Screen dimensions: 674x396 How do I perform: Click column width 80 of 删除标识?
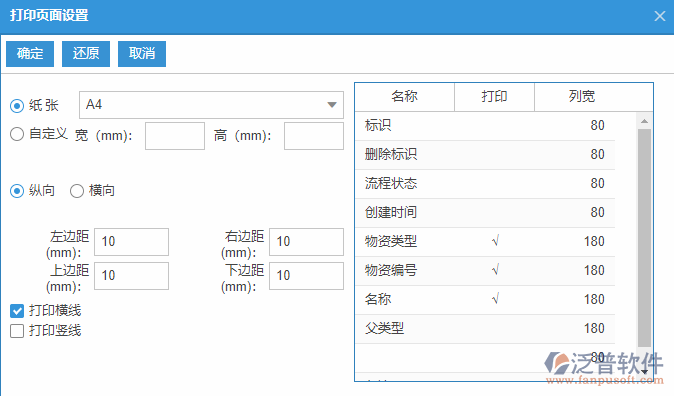(x=597, y=154)
